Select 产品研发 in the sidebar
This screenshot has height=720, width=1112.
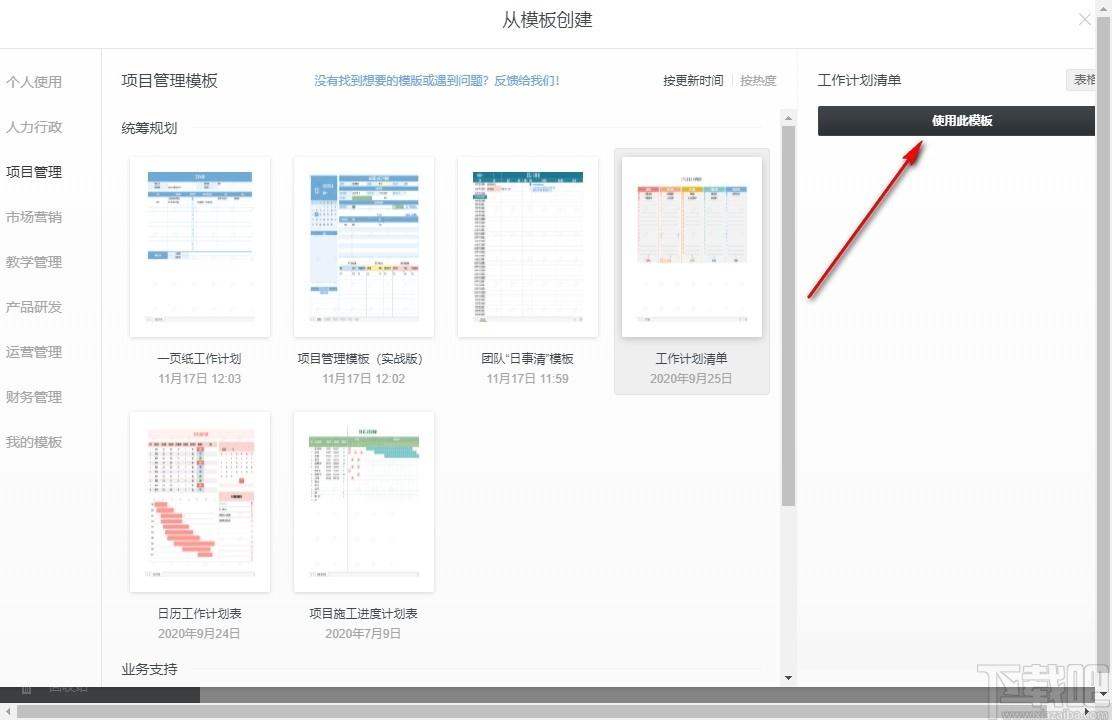coord(34,307)
